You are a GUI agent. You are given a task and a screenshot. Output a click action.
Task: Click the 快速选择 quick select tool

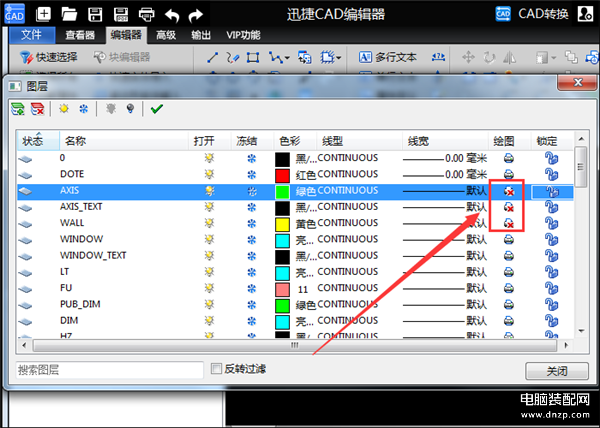pos(49,57)
